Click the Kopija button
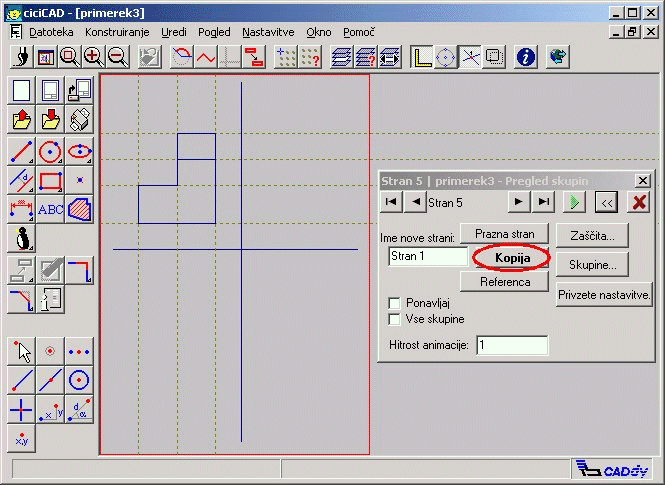This screenshot has width=665, height=485. [x=512, y=258]
